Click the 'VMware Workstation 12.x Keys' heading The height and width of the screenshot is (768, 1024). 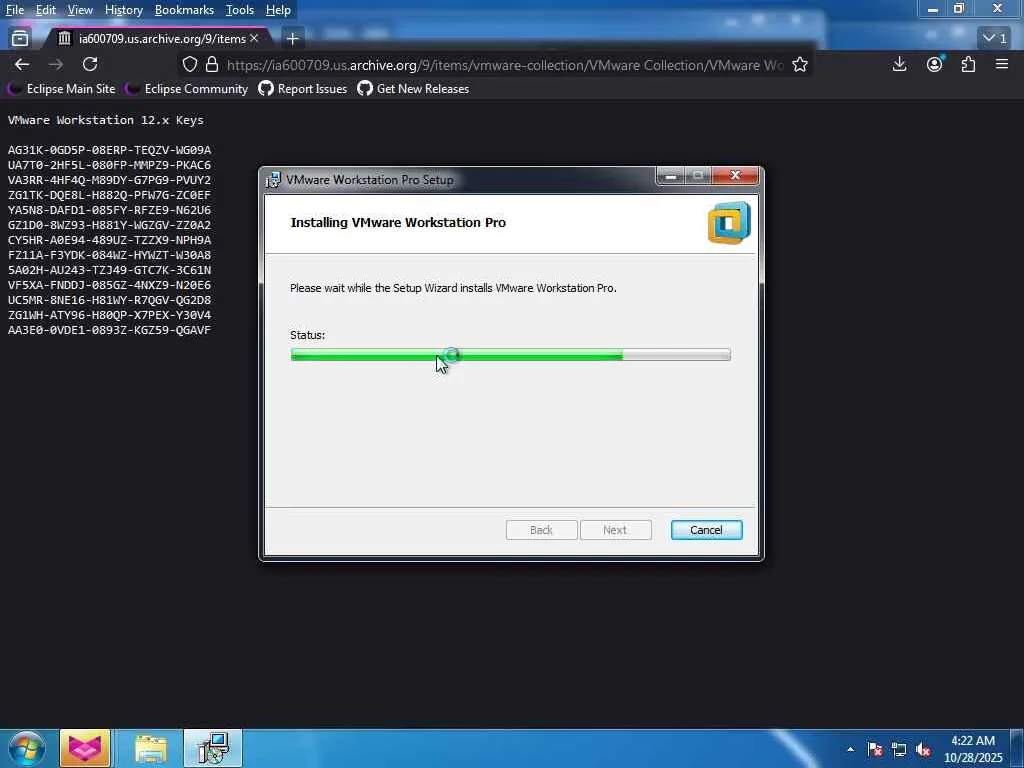coord(106,120)
